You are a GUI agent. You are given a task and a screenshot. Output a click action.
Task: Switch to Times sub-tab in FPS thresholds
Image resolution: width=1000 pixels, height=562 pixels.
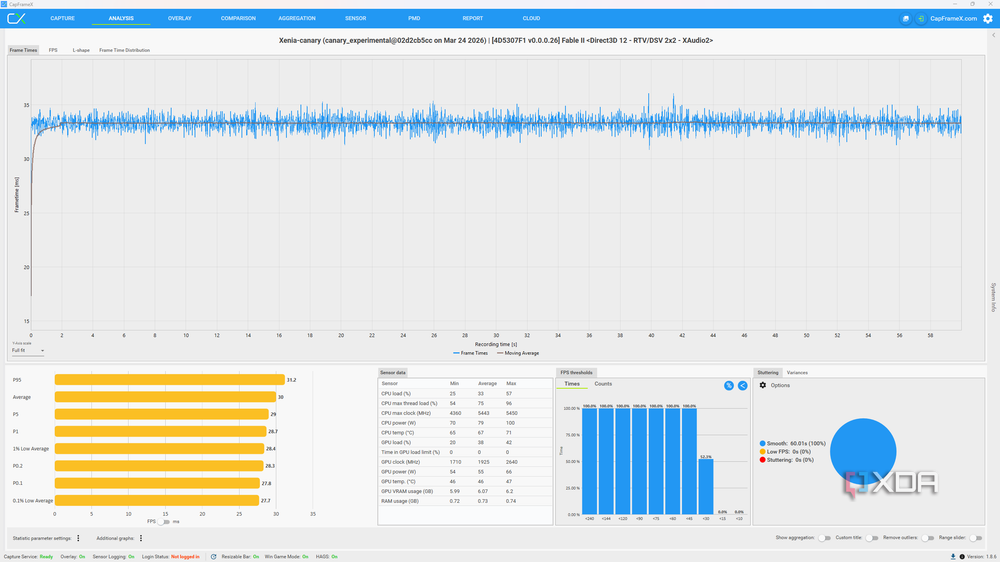[572, 384]
